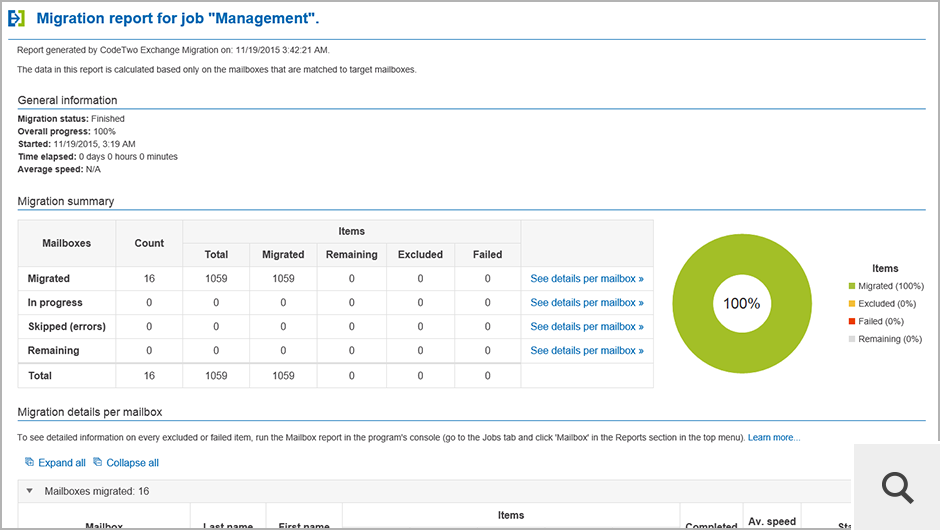The image size is (940, 530).
Task: Click the Excluded column header
Action: [420, 255]
